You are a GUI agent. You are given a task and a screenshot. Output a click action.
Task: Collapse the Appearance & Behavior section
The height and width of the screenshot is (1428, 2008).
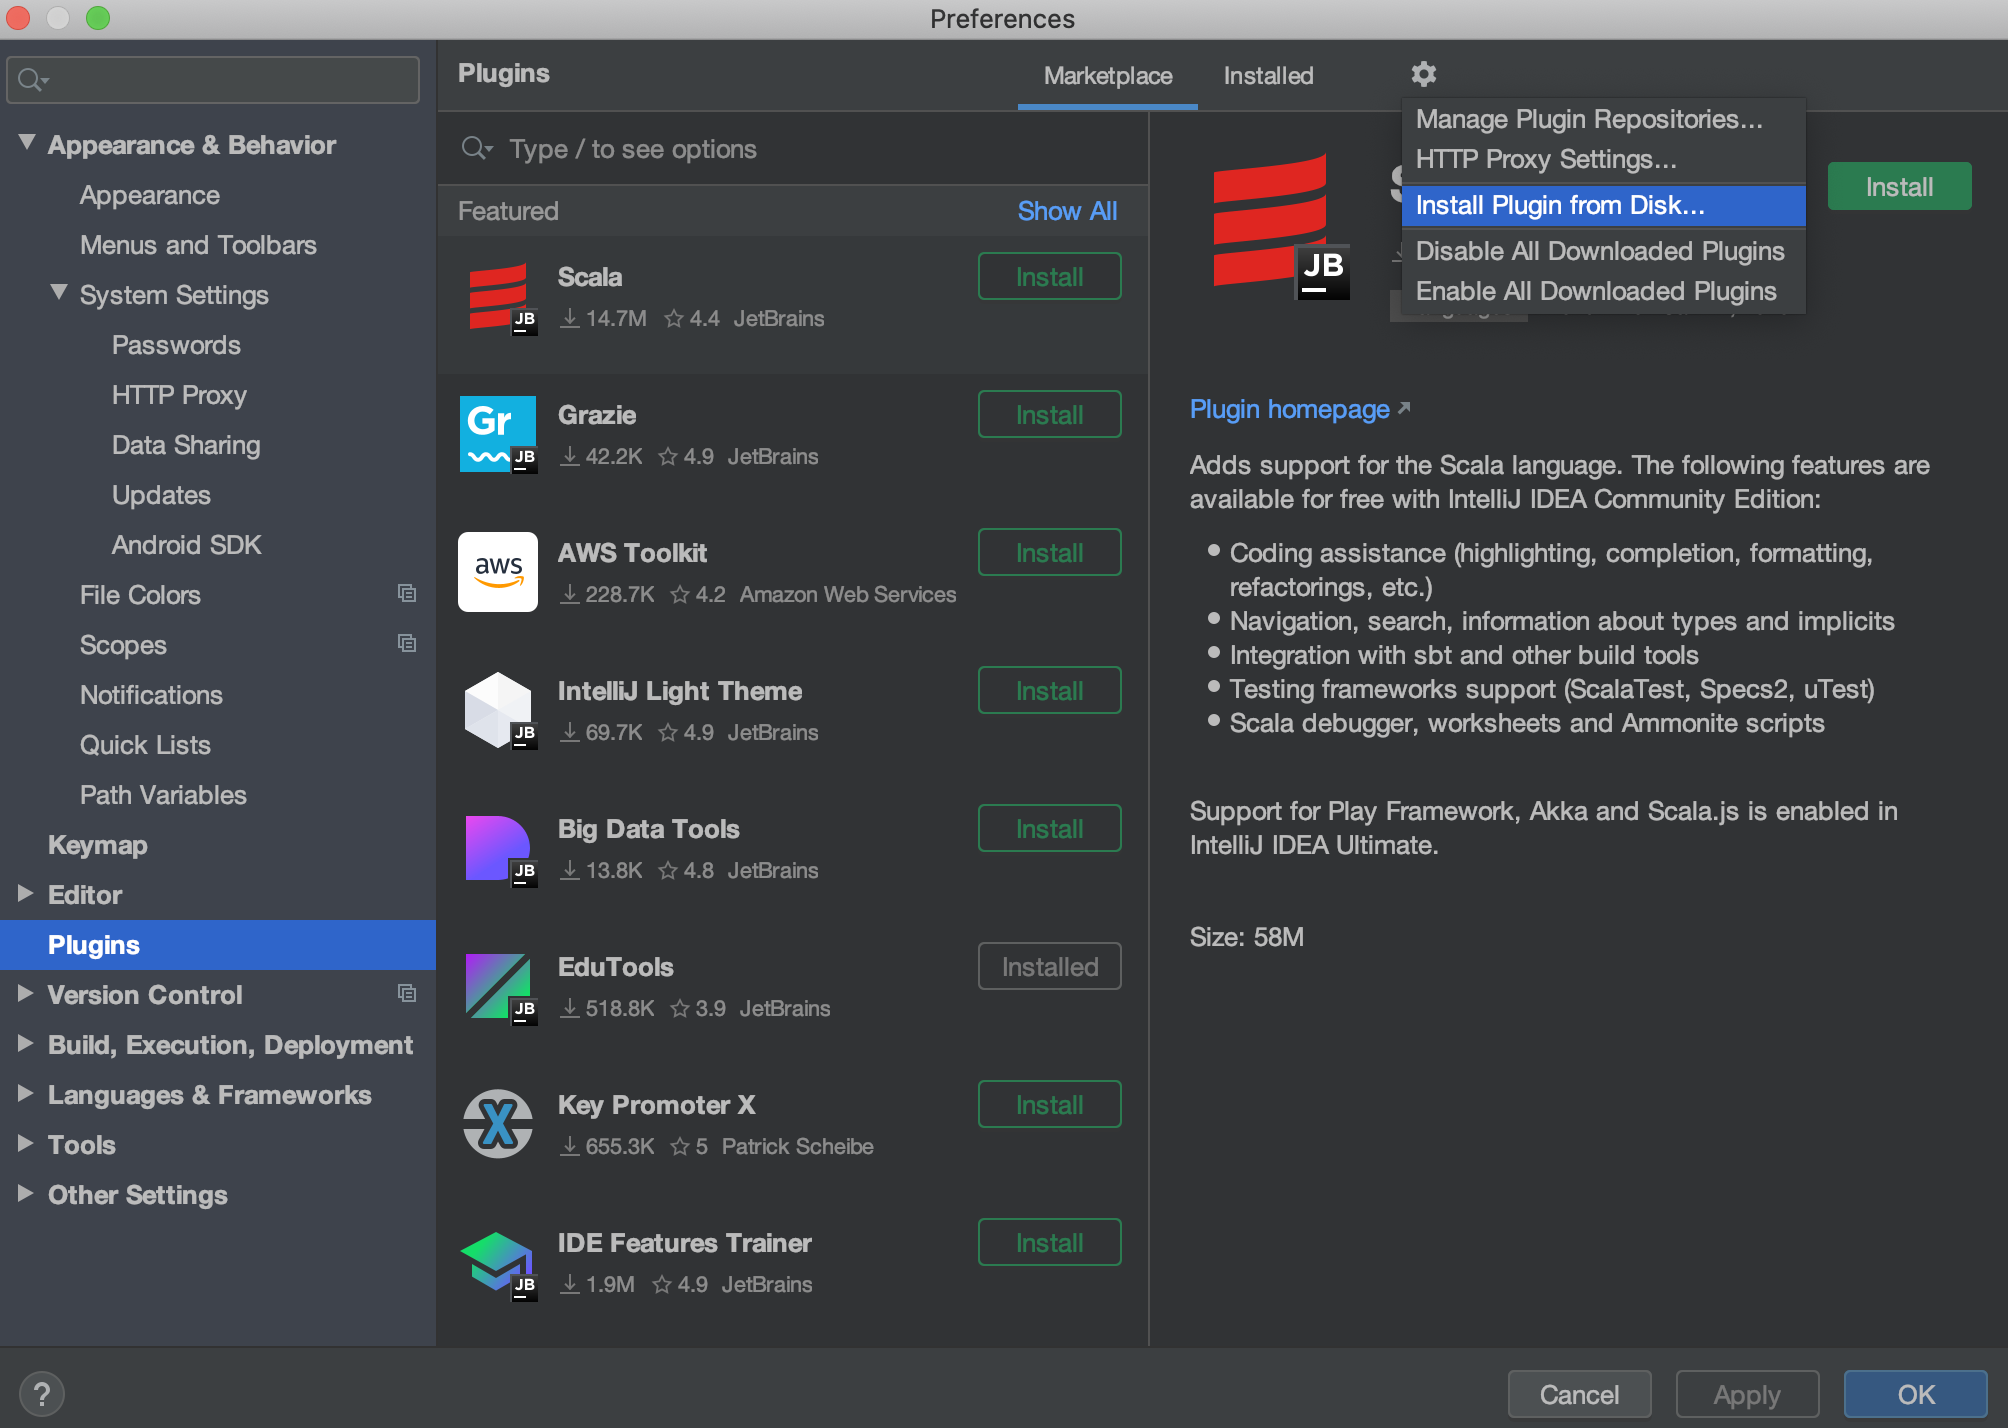tap(27, 144)
